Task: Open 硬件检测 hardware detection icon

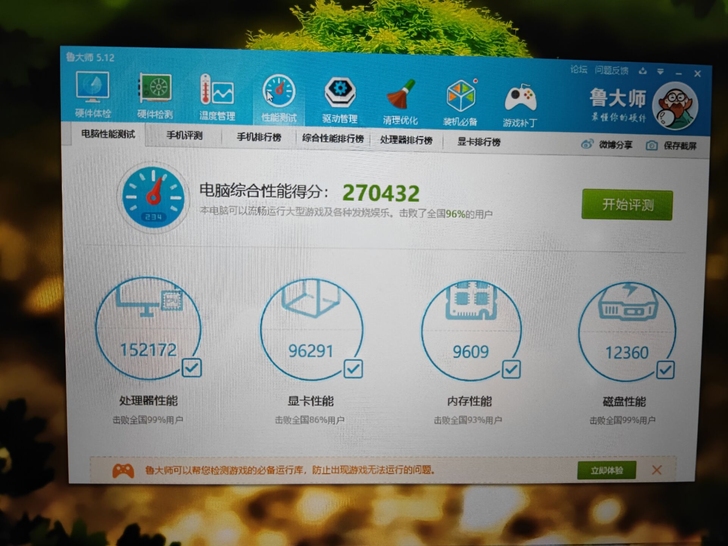Action: 155,95
